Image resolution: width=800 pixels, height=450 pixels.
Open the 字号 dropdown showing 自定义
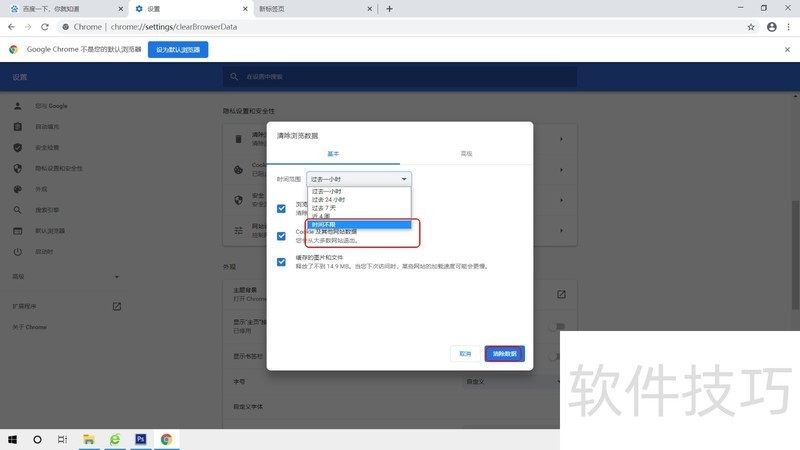click(x=511, y=381)
